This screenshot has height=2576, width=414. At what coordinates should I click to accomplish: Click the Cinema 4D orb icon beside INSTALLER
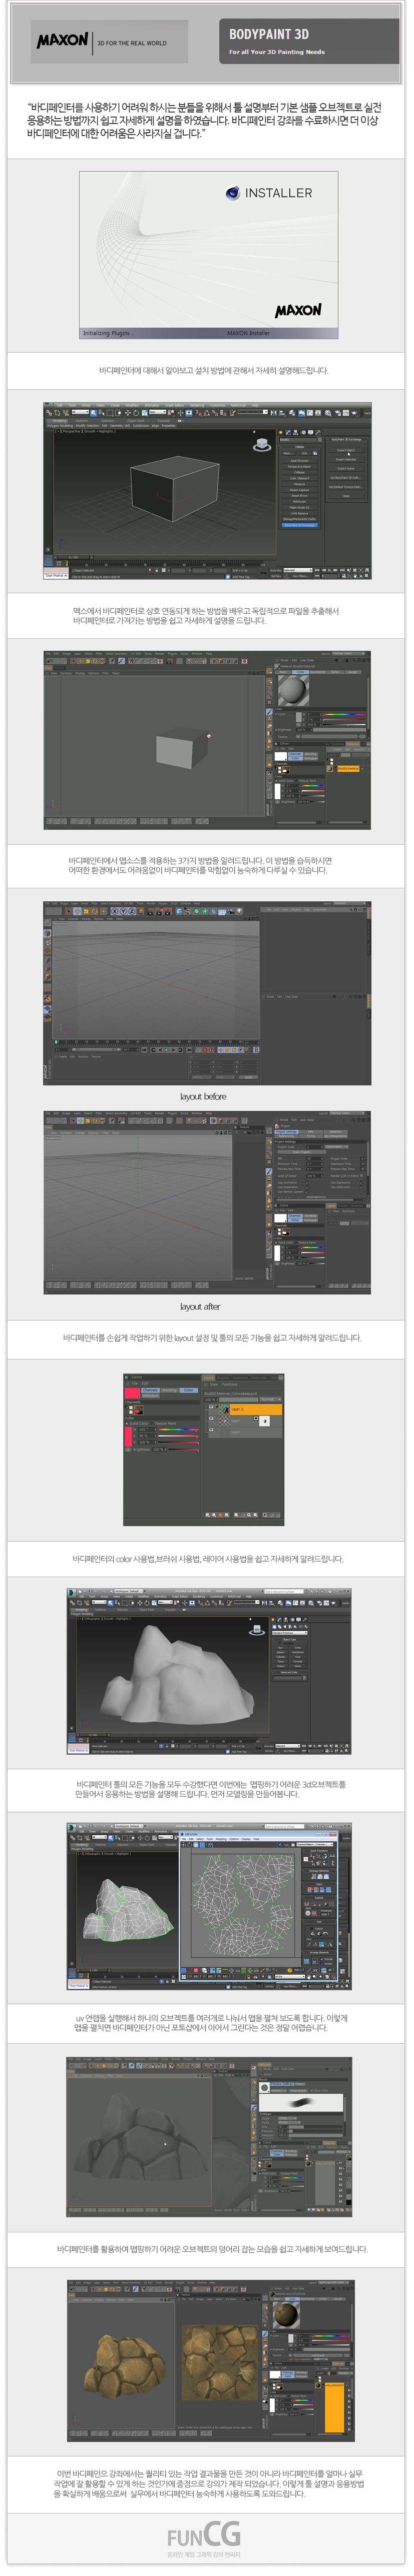232,193
